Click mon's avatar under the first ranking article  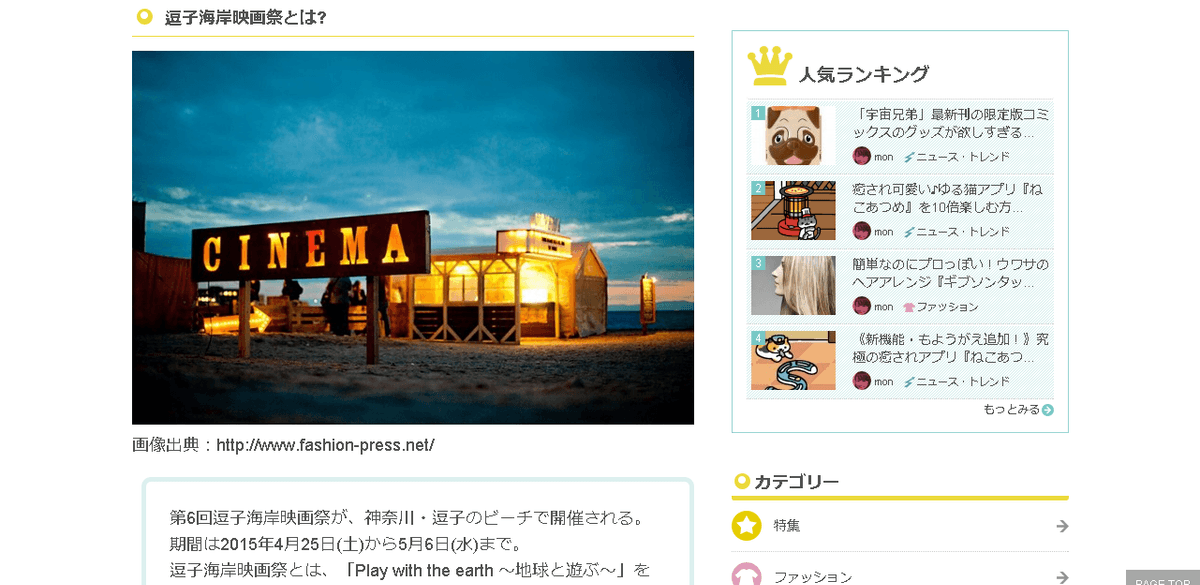(861, 156)
